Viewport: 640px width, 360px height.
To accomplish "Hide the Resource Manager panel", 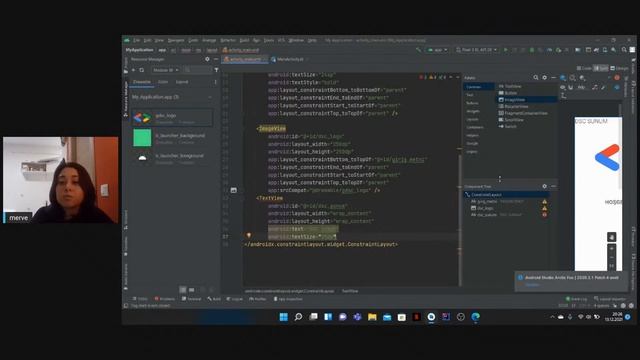I will pos(216,59).
